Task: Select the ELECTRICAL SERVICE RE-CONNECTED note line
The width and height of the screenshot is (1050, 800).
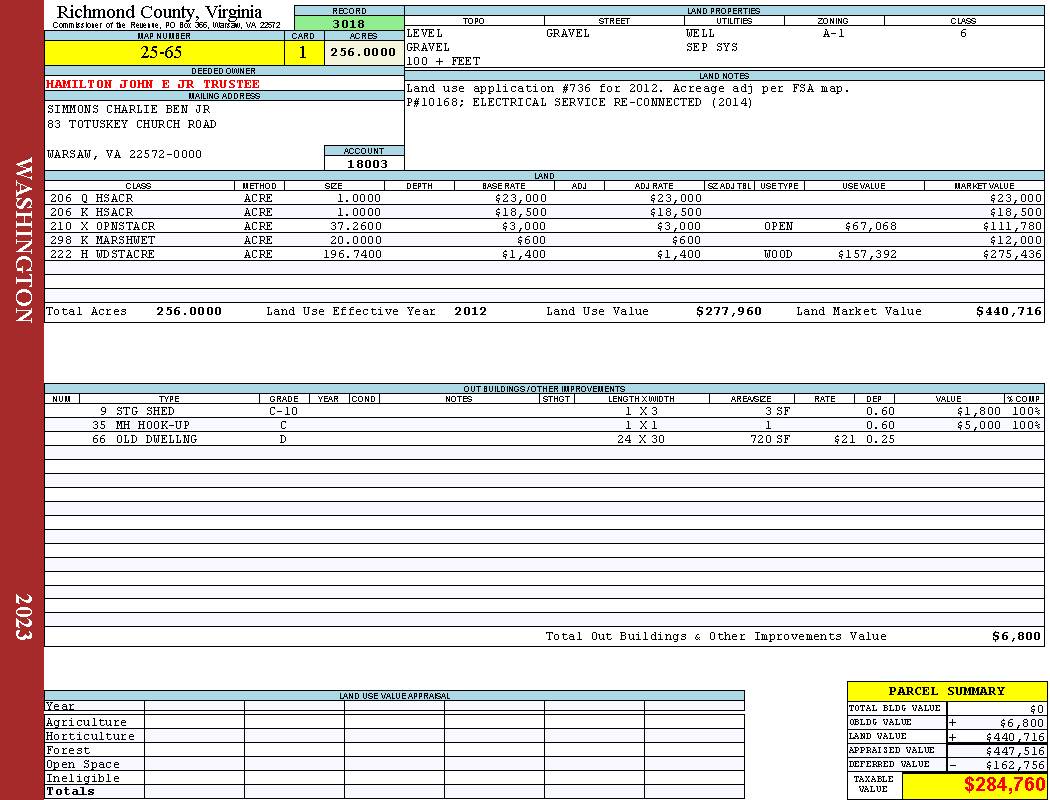Action: click(x=579, y=102)
